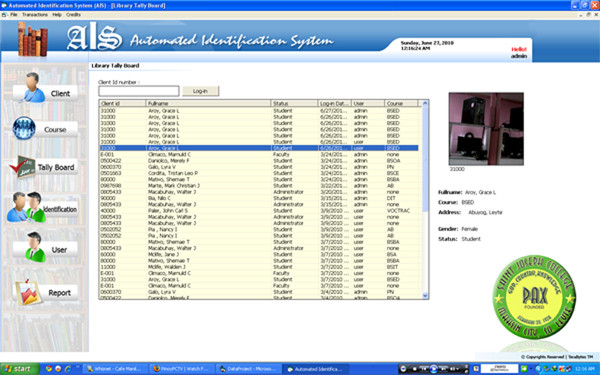The width and height of the screenshot is (600, 375).
Task: Switch to the Automated Identifica... taskbar button
Action: 315,369
